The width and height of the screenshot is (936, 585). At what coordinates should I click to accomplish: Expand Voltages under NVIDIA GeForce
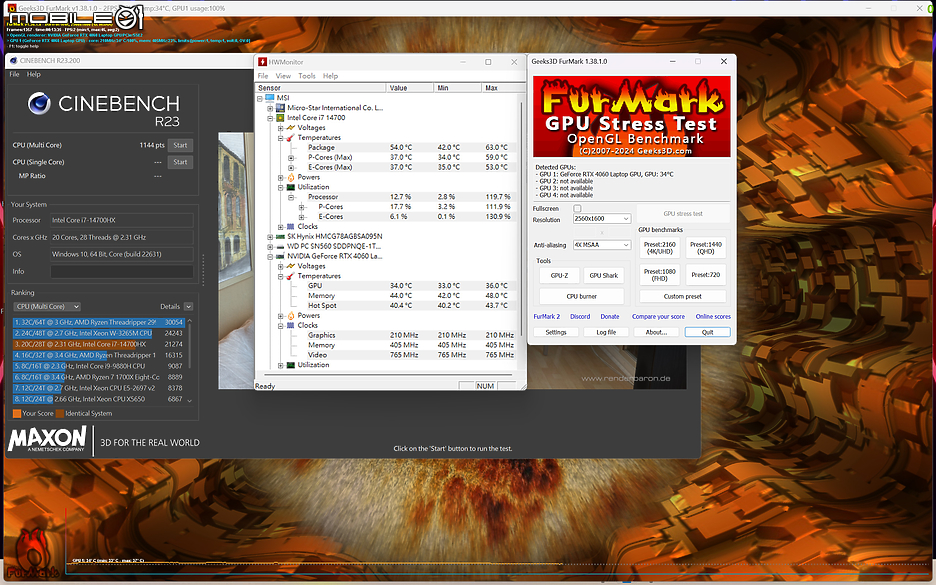tap(281, 266)
